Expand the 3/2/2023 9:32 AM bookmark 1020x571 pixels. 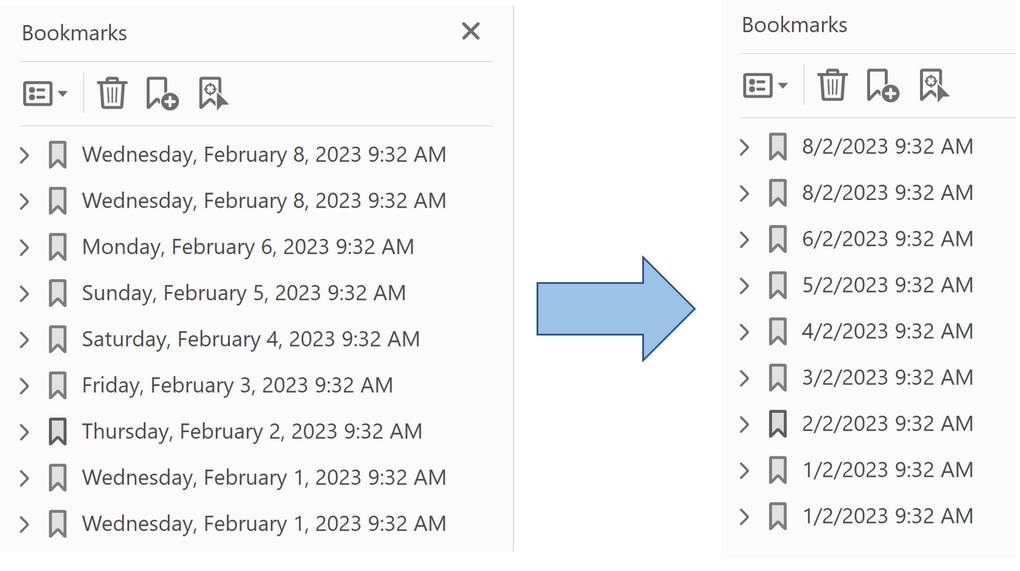(745, 378)
